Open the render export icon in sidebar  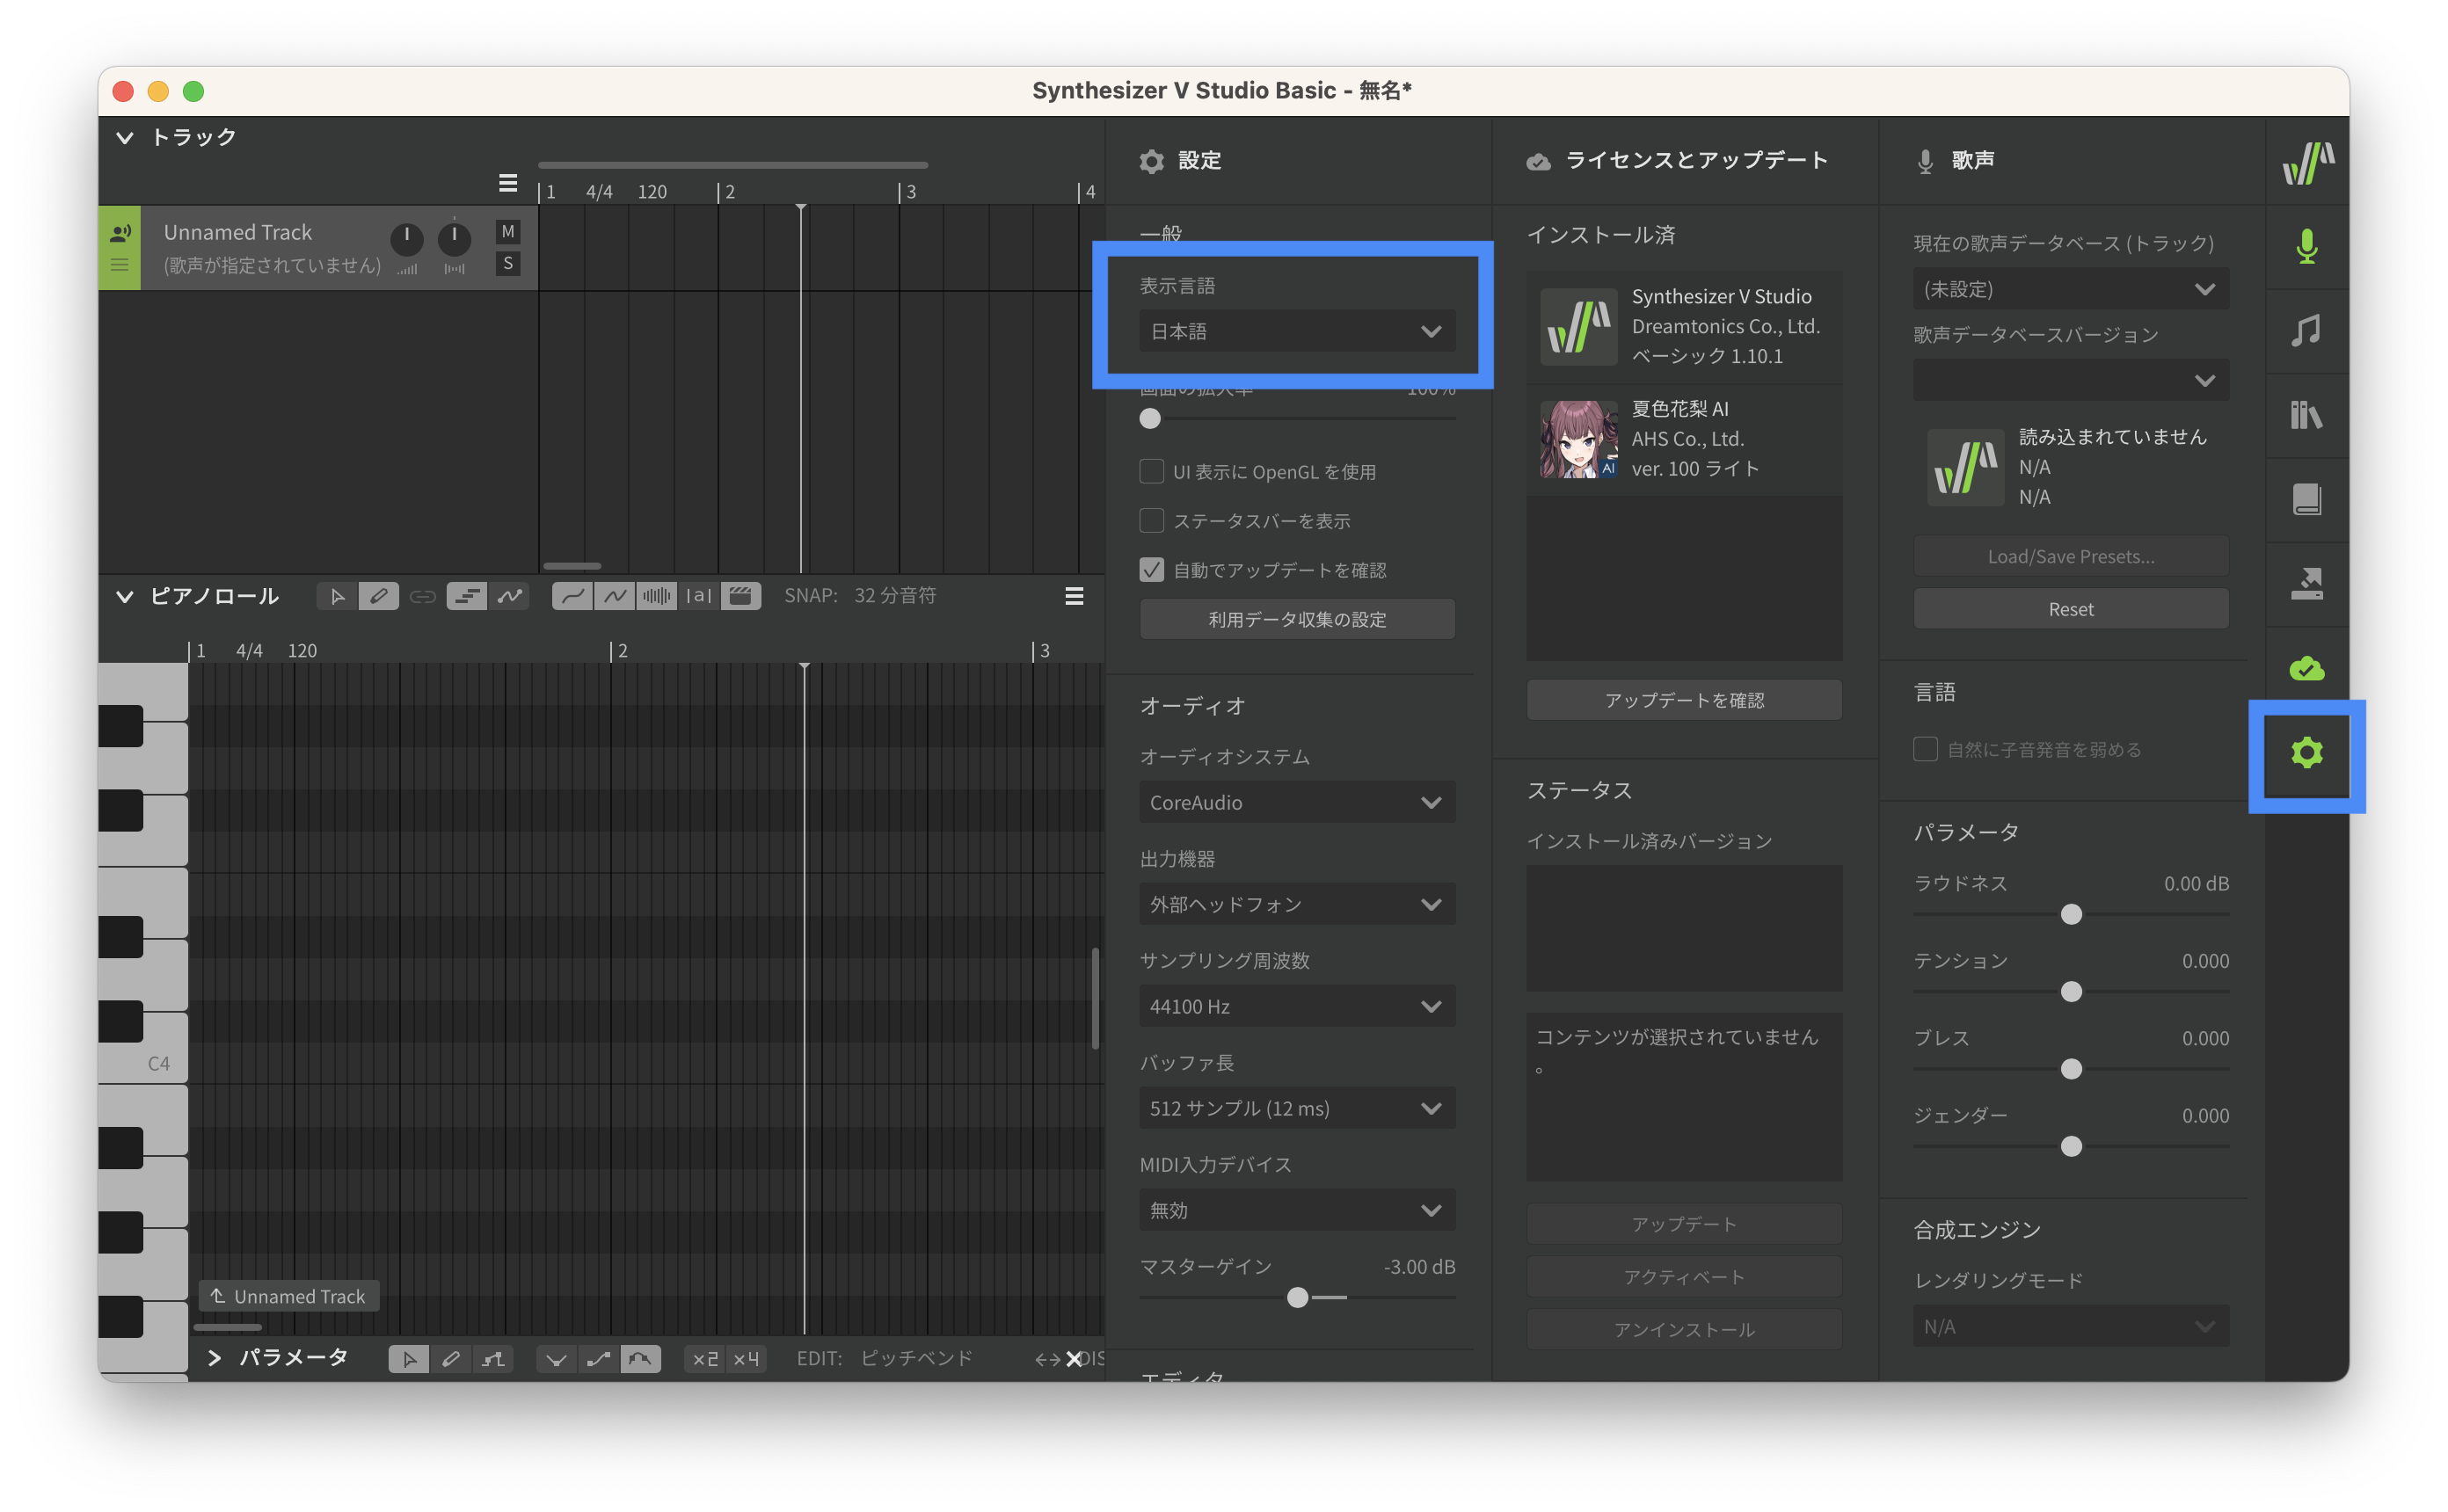(2306, 583)
